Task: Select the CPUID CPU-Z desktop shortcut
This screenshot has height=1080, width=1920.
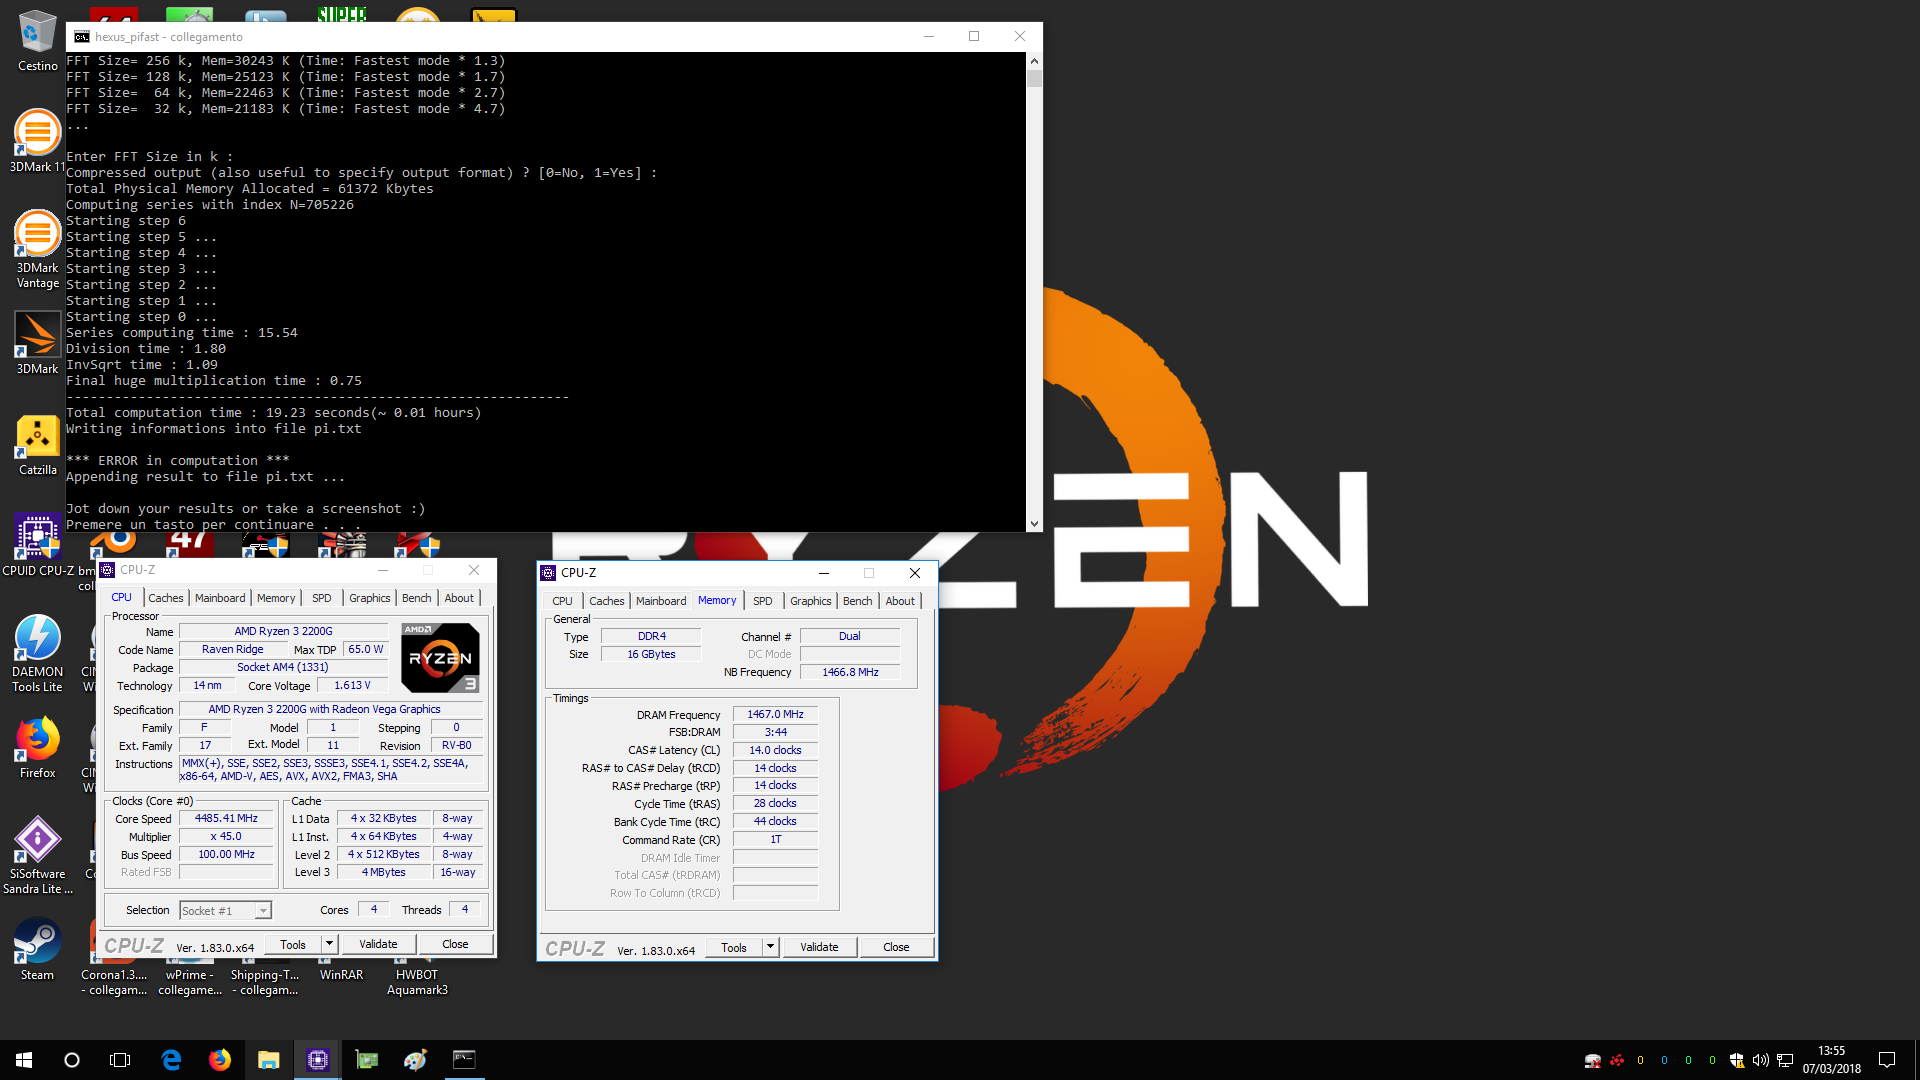Action: (x=37, y=546)
